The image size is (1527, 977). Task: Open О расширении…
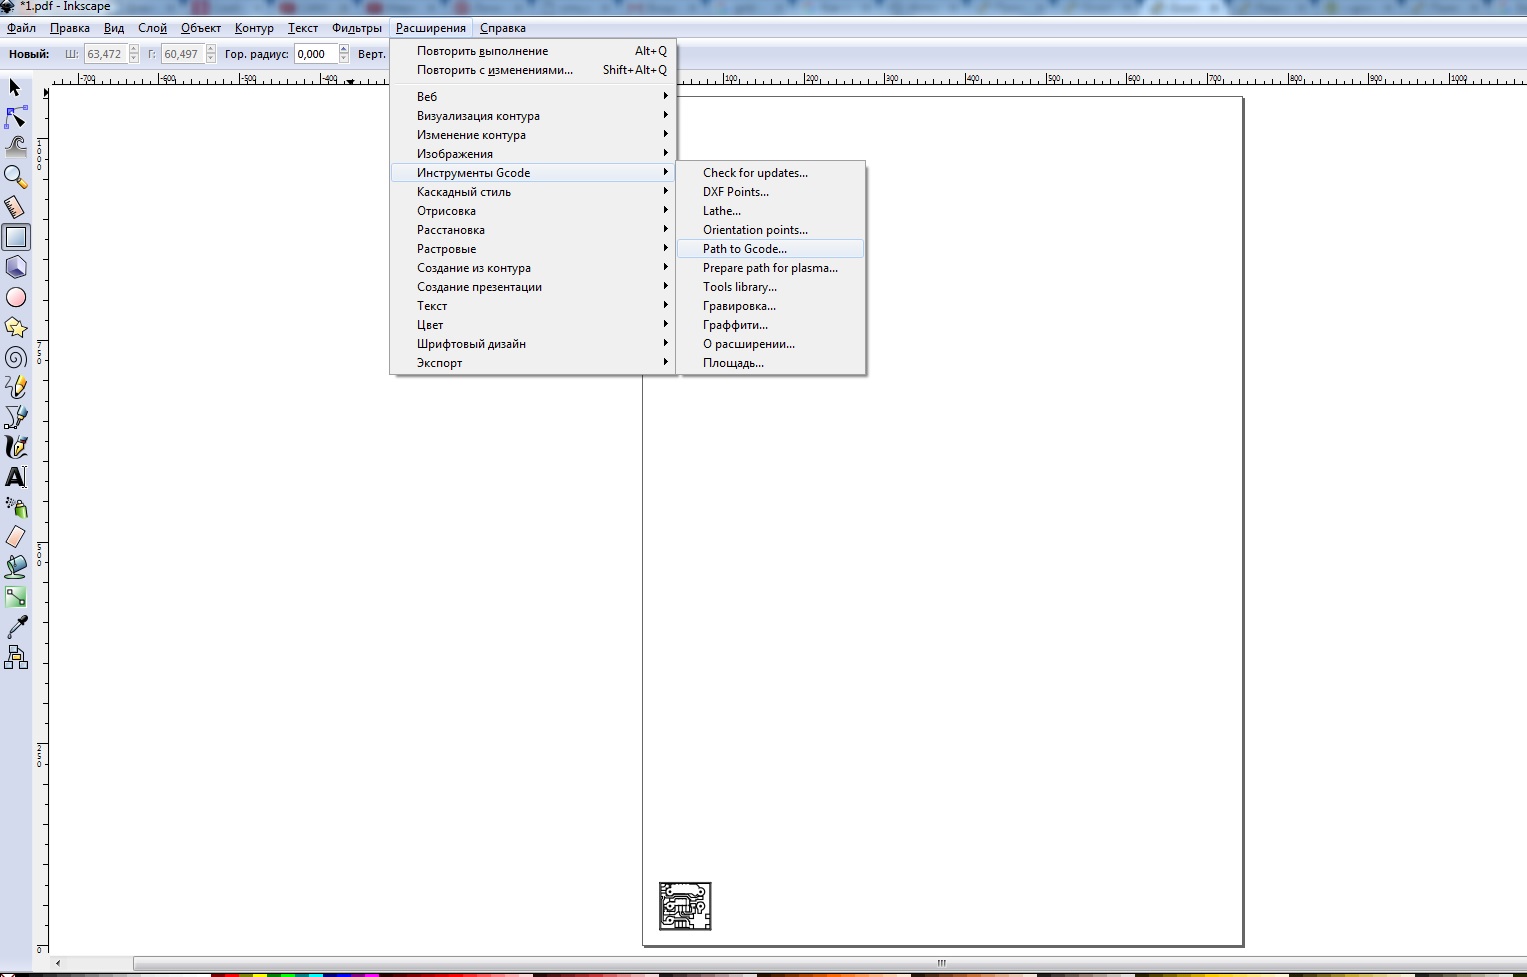(771, 344)
